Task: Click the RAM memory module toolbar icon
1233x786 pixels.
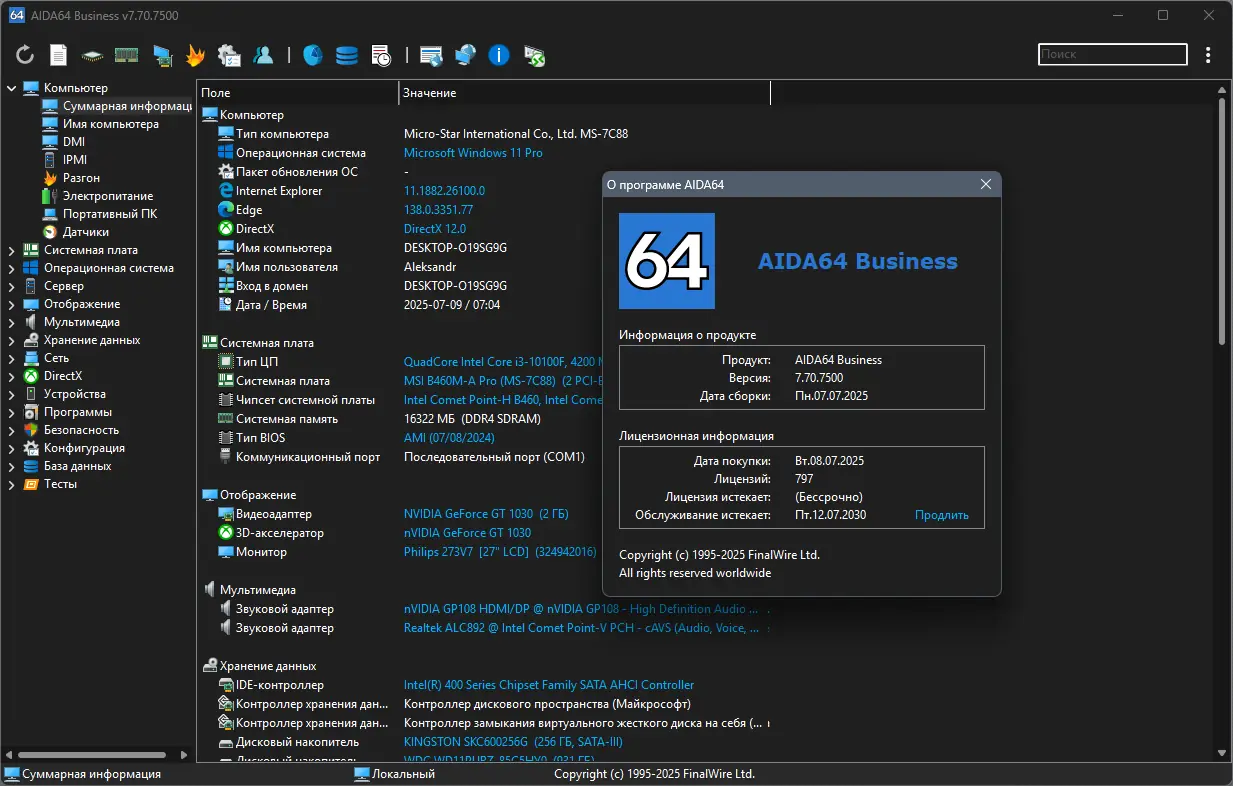Action: click(126, 55)
